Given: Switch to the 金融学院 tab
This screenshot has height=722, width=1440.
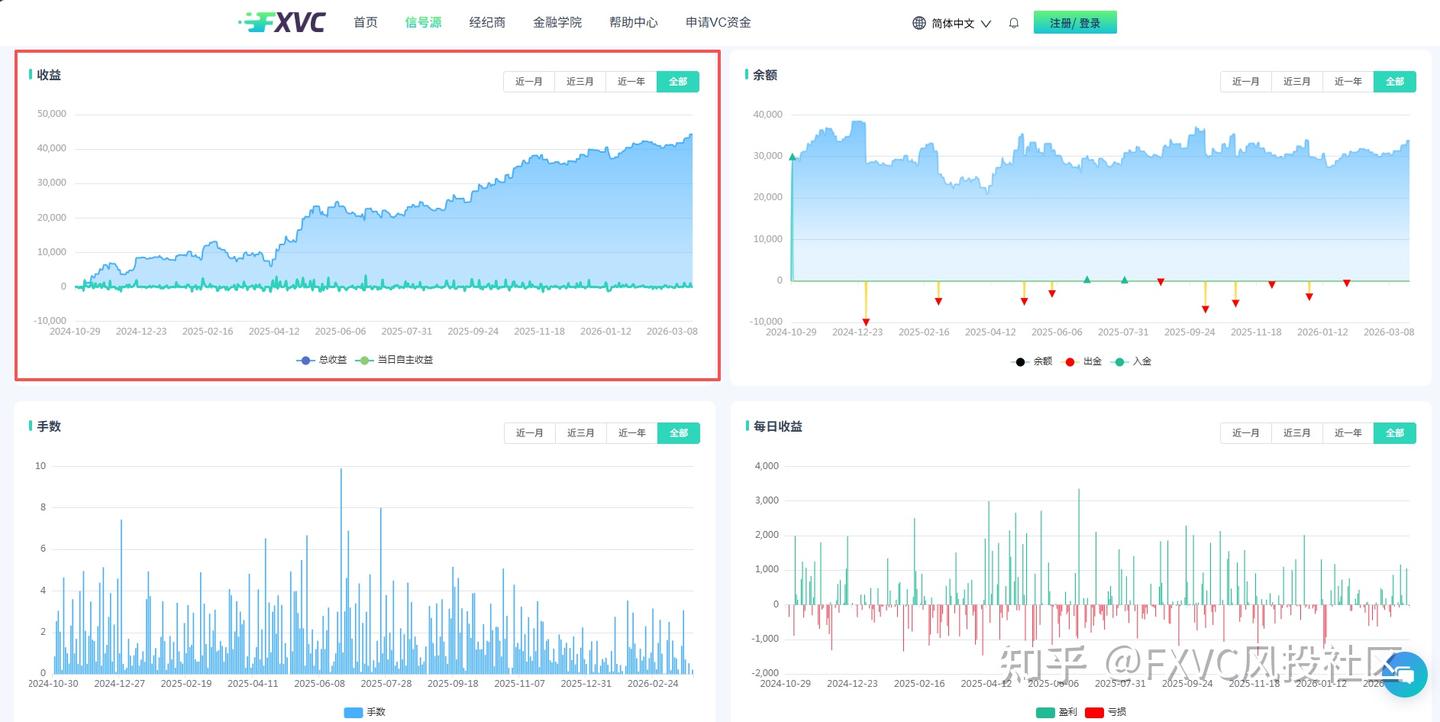Looking at the screenshot, I should [557, 22].
